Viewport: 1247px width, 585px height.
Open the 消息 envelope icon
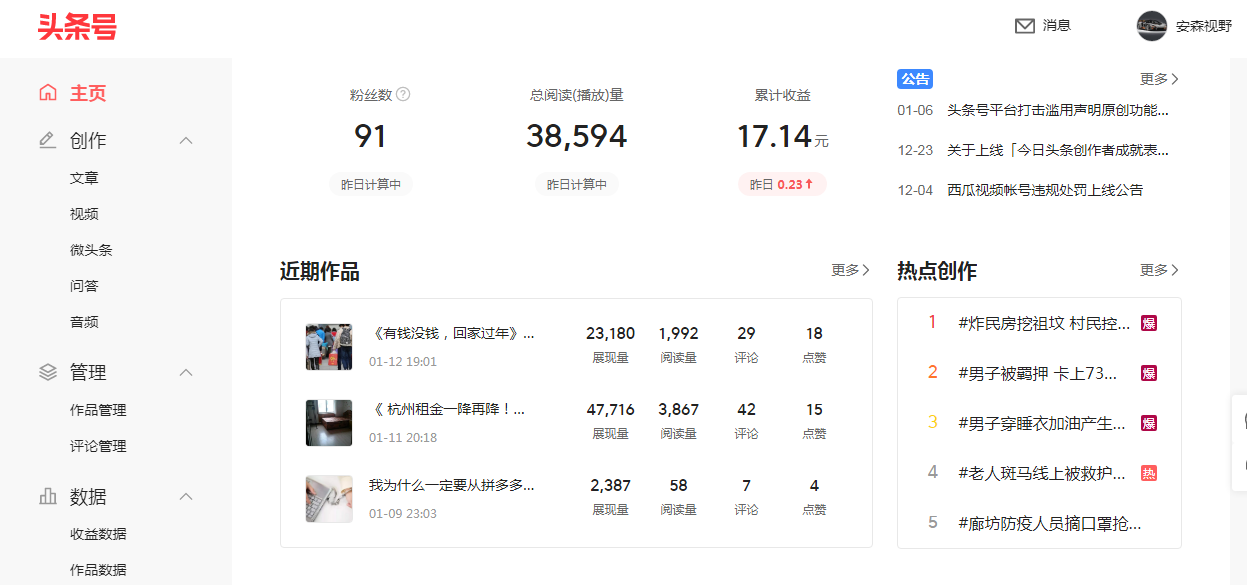coord(1025,26)
